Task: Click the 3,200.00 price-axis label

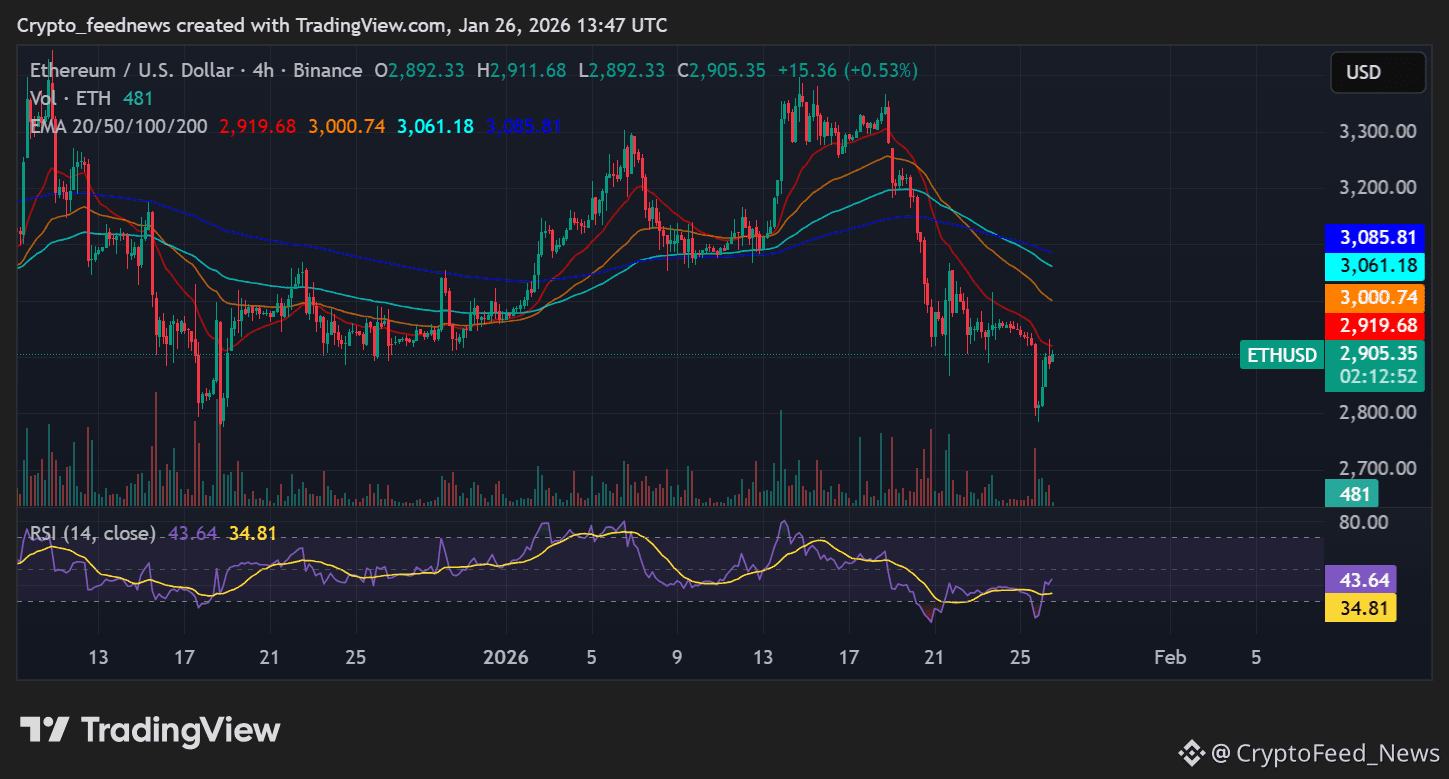Action: 1378,187
